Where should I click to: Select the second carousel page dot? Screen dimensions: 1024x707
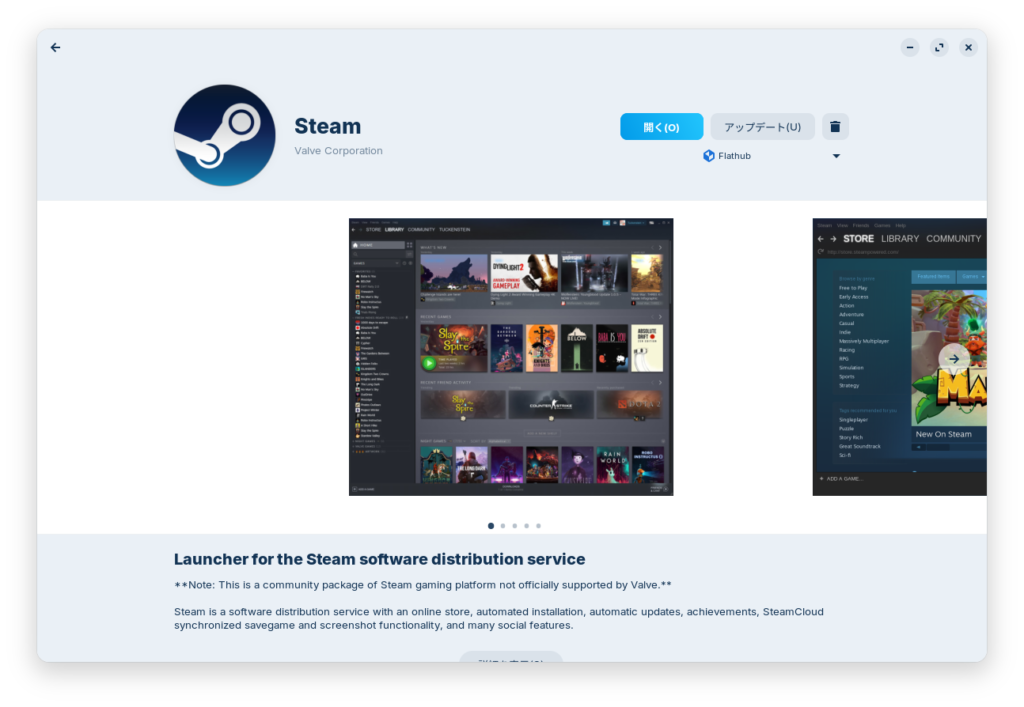pyautogui.click(x=503, y=525)
